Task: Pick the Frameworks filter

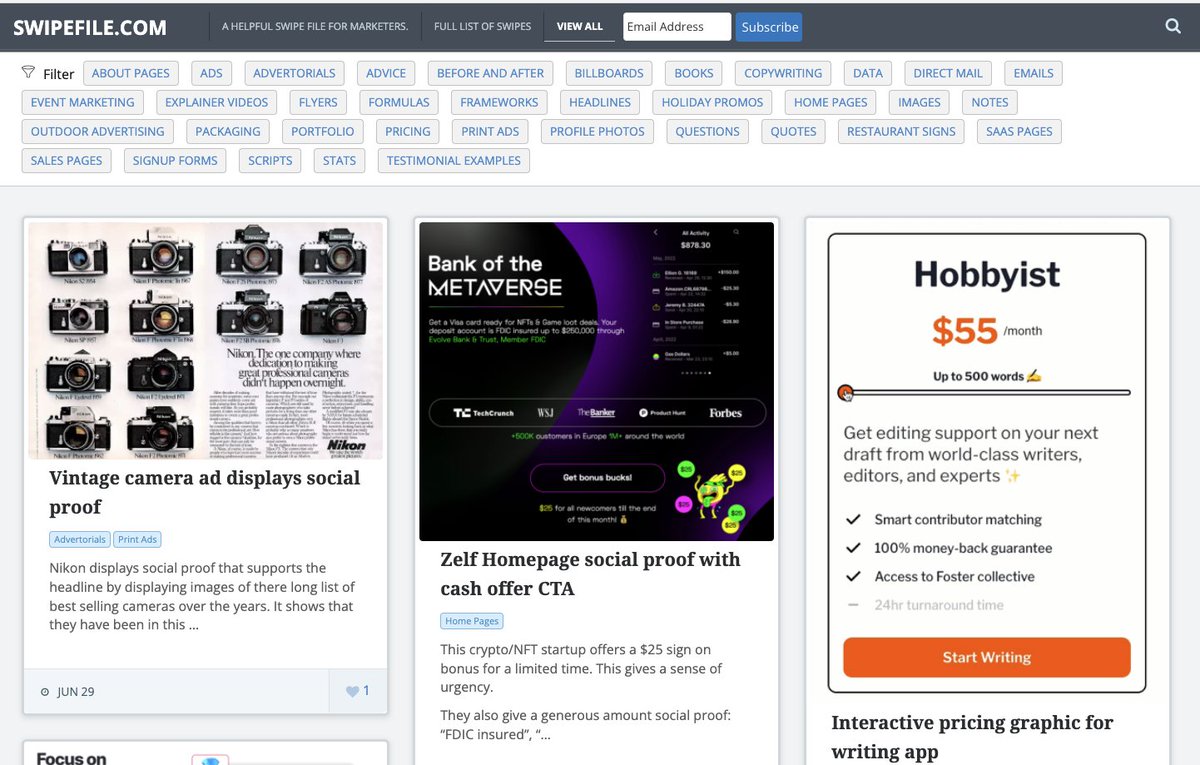Action: click(x=499, y=102)
